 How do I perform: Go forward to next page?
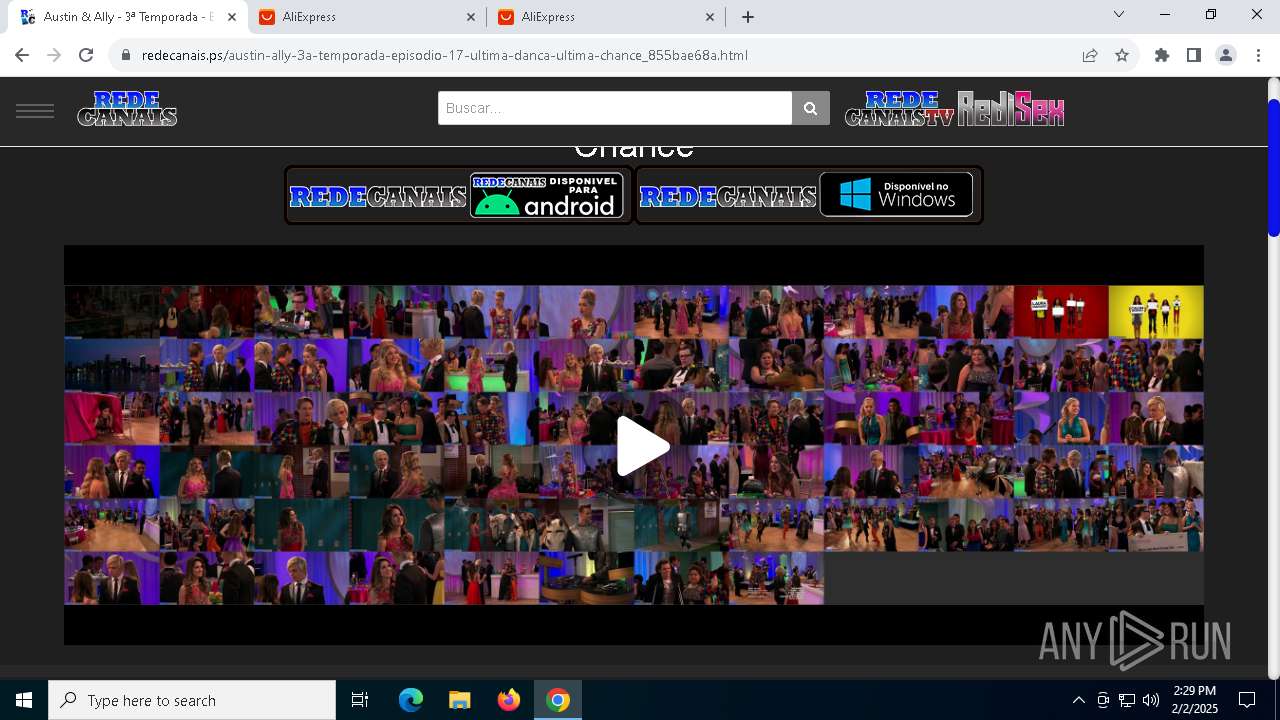(54, 55)
